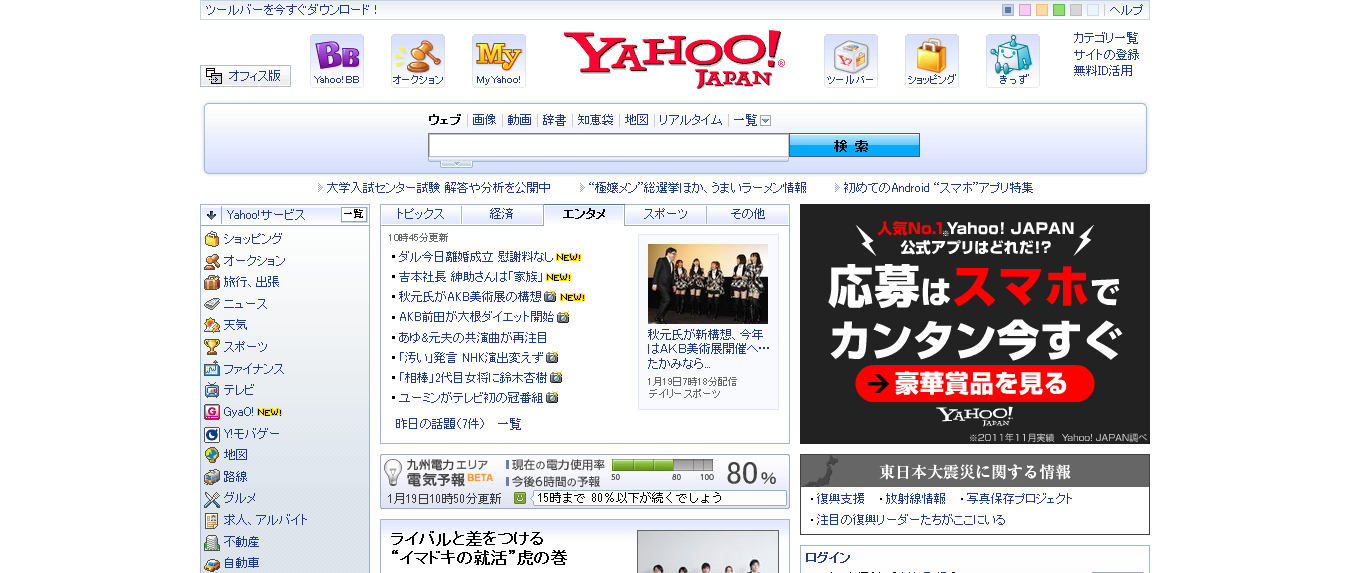
Task: Select the 知恵袋 search type
Action: (x=596, y=120)
